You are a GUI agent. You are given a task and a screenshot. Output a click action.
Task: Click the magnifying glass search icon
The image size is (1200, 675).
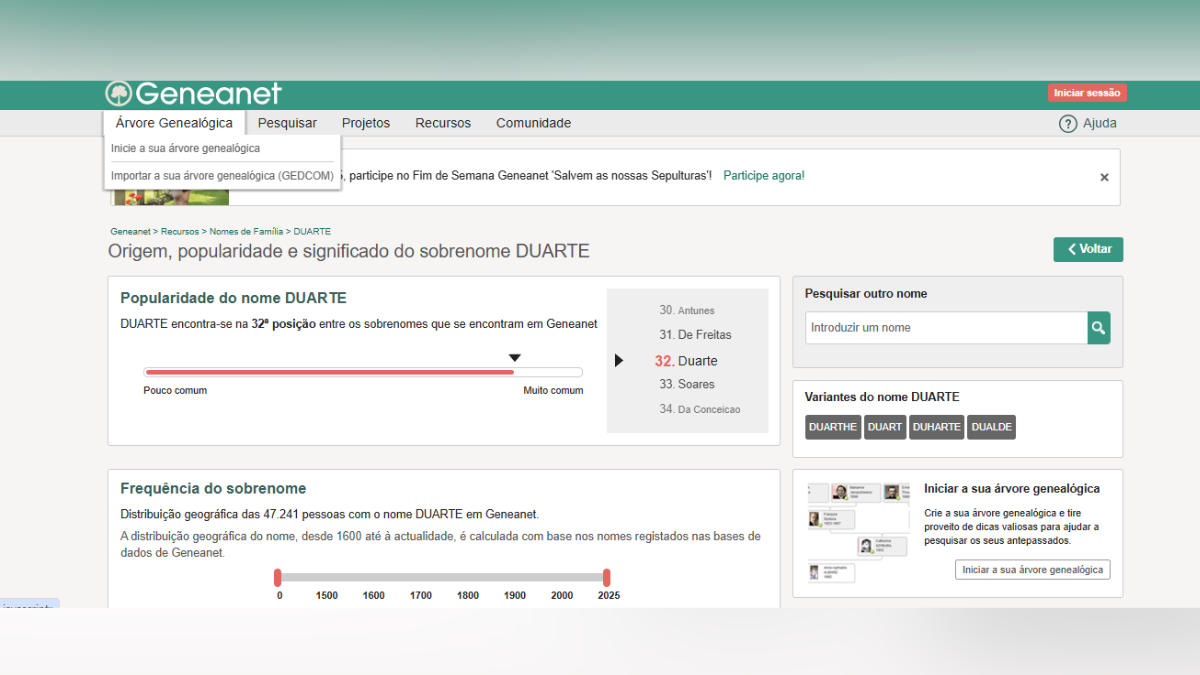point(1098,328)
